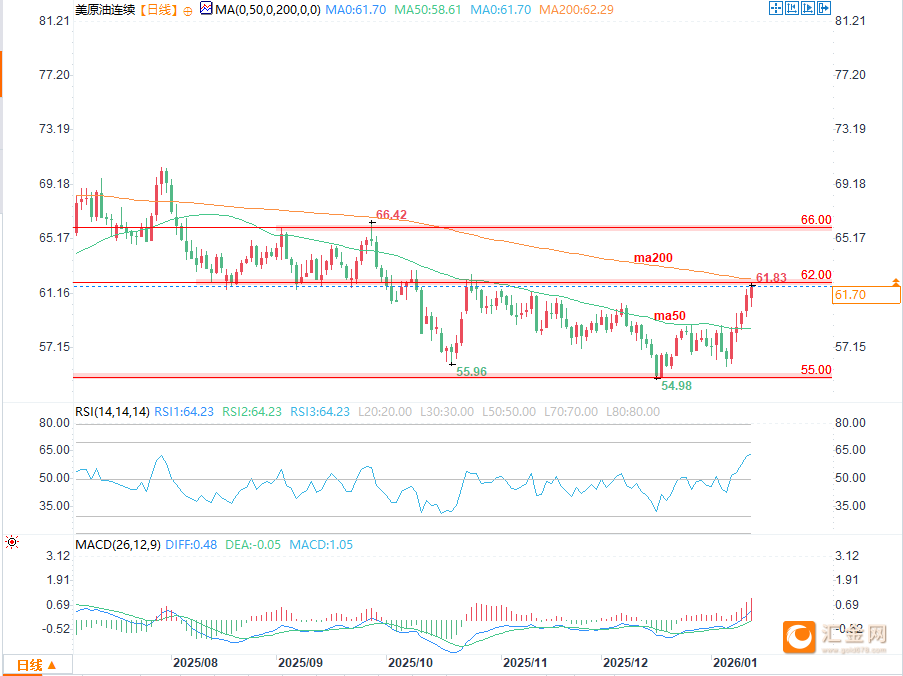Click the L20:20.00 level text
The image size is (903, 676).
coord(385,412)
